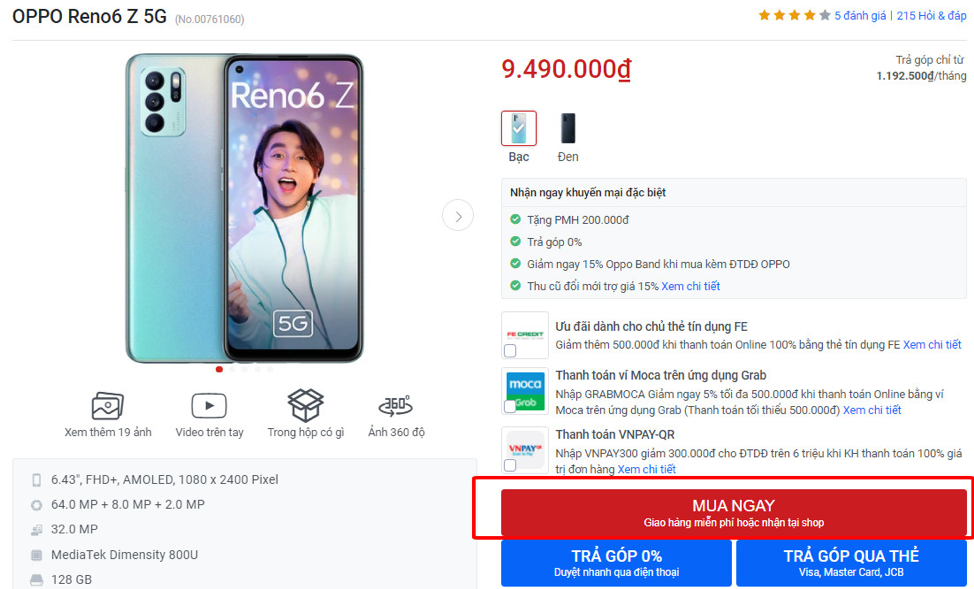The width and height of the screenshot is (974, 589).
Task: Advance to the next product image arrow
Action: point(458,215)
